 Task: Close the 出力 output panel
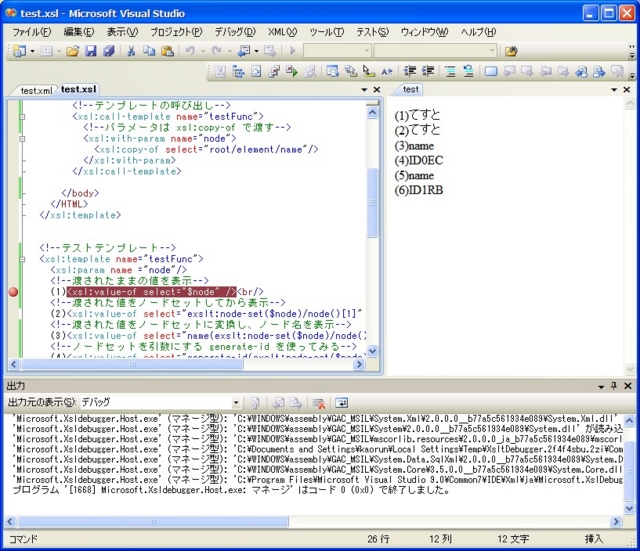[628, 386]
